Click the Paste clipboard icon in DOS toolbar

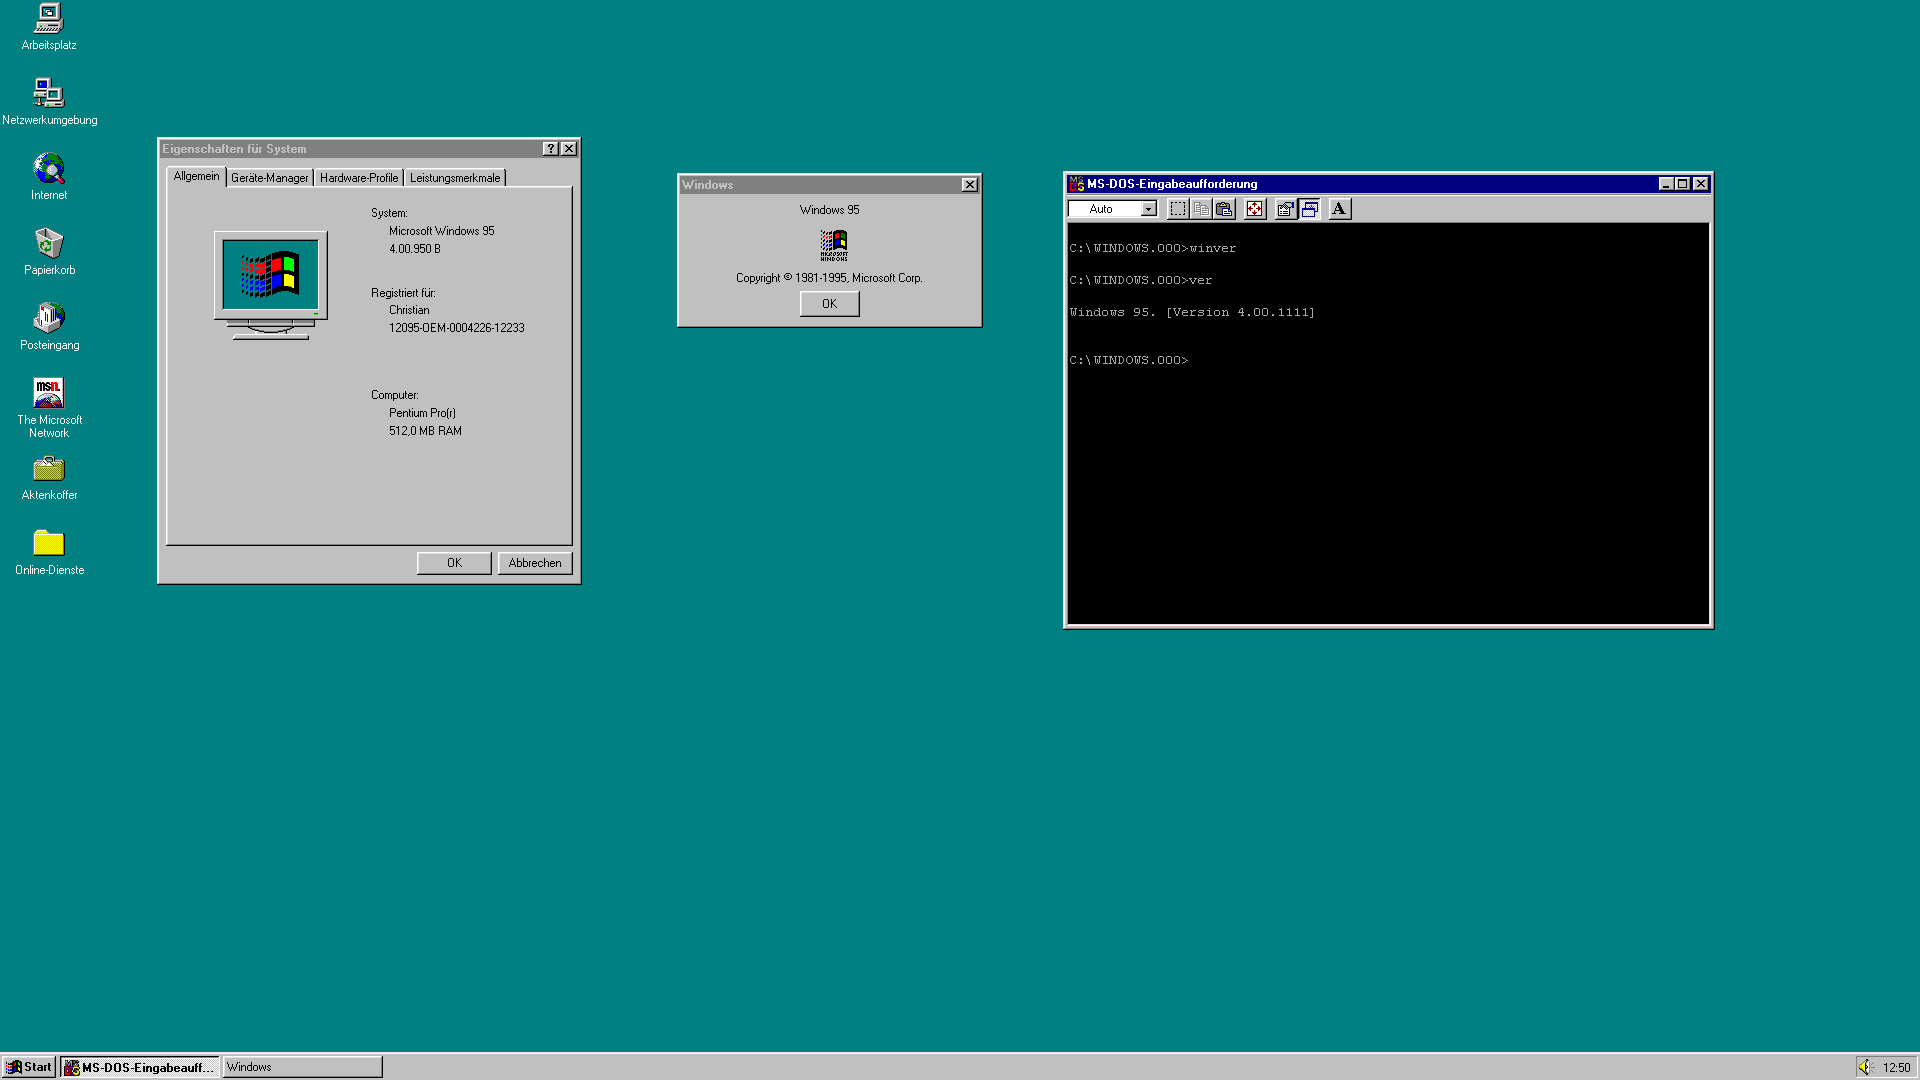pyautogui.click(x=1224, y=209)
